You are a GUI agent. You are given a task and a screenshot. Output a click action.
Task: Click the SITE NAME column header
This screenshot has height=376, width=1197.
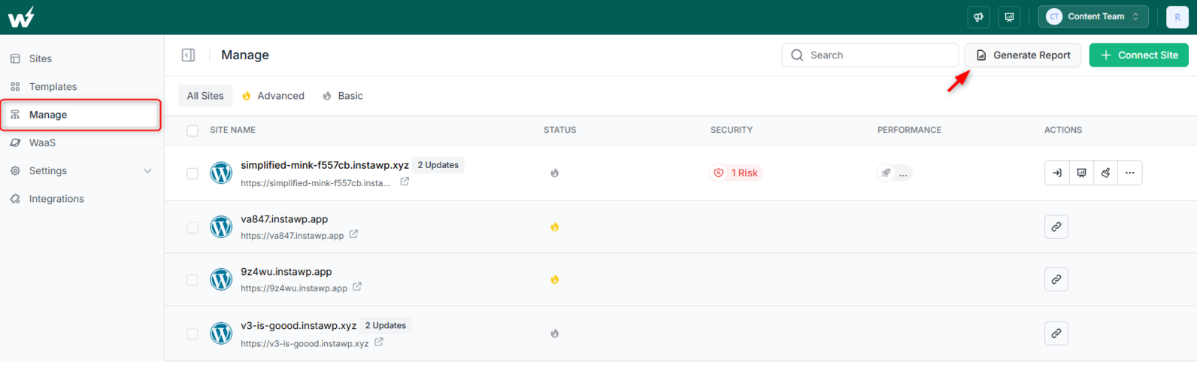point(232,130)
